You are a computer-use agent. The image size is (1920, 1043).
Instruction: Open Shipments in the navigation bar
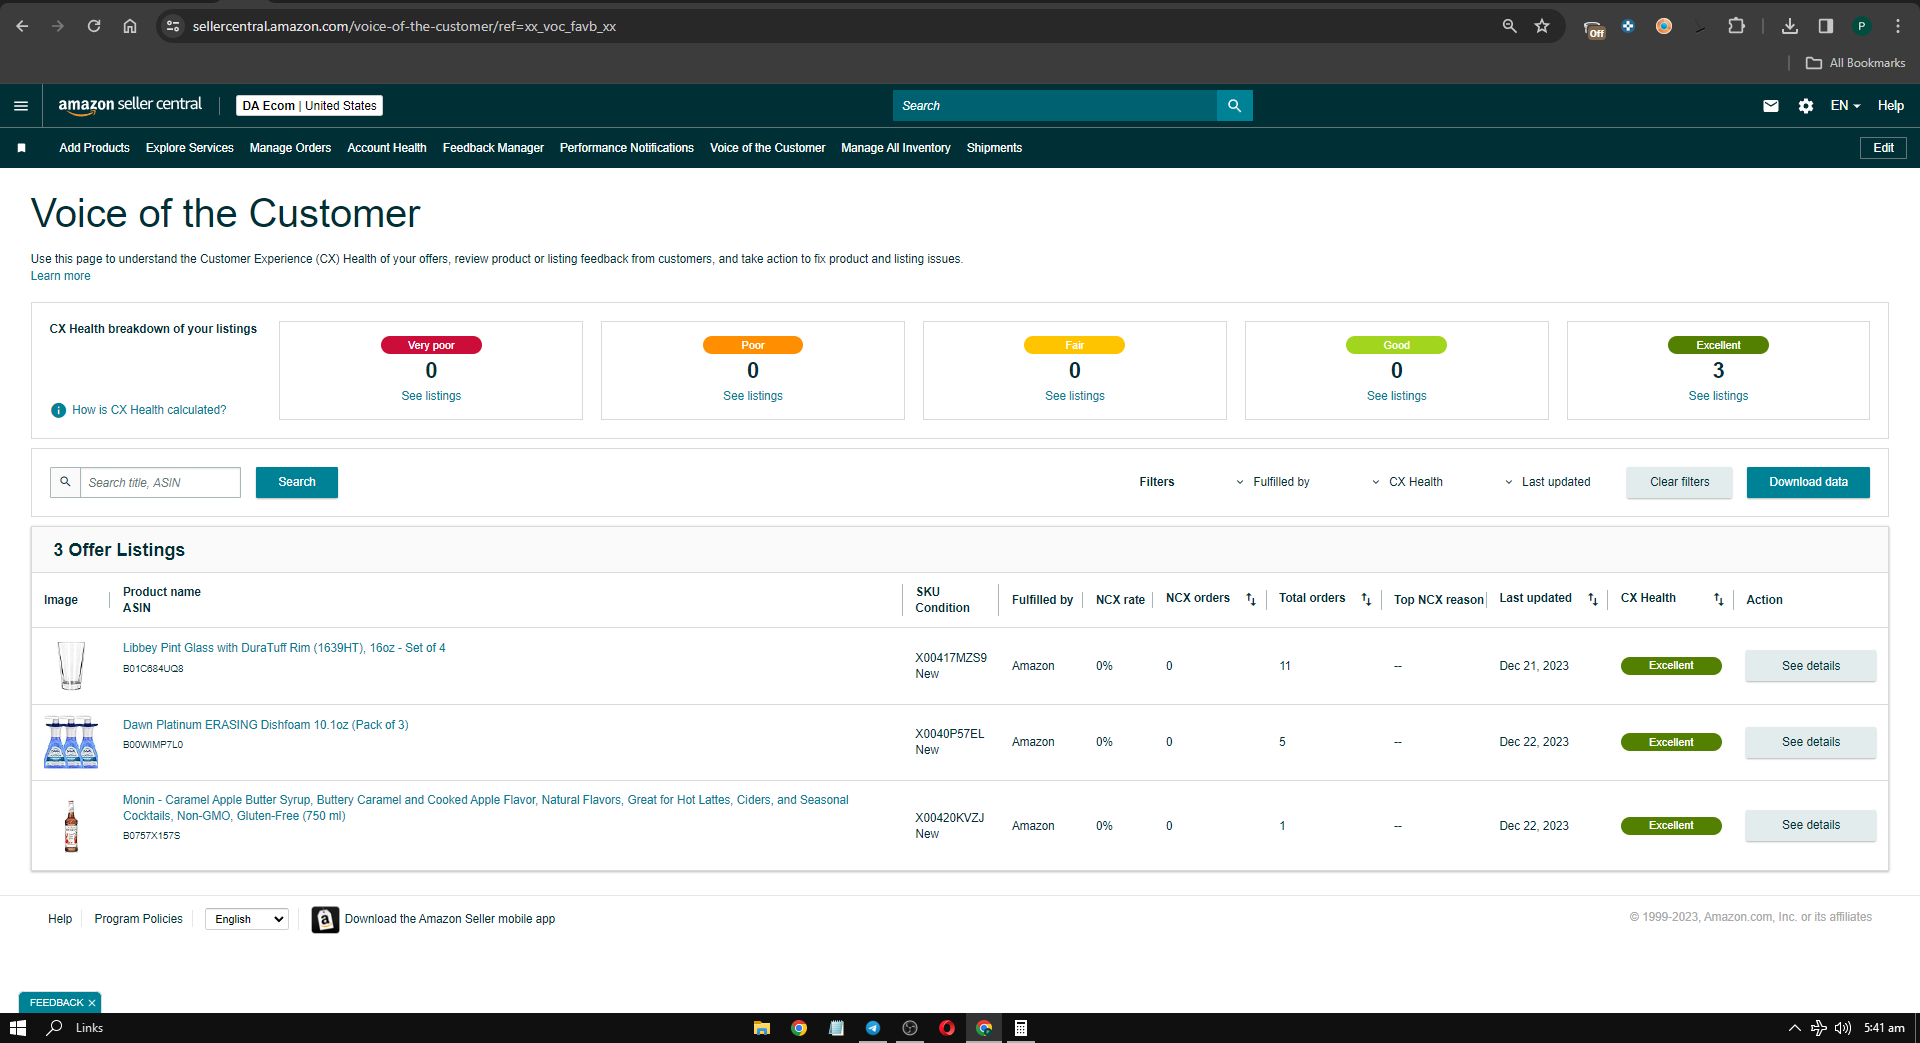click(x=994, y=148)
